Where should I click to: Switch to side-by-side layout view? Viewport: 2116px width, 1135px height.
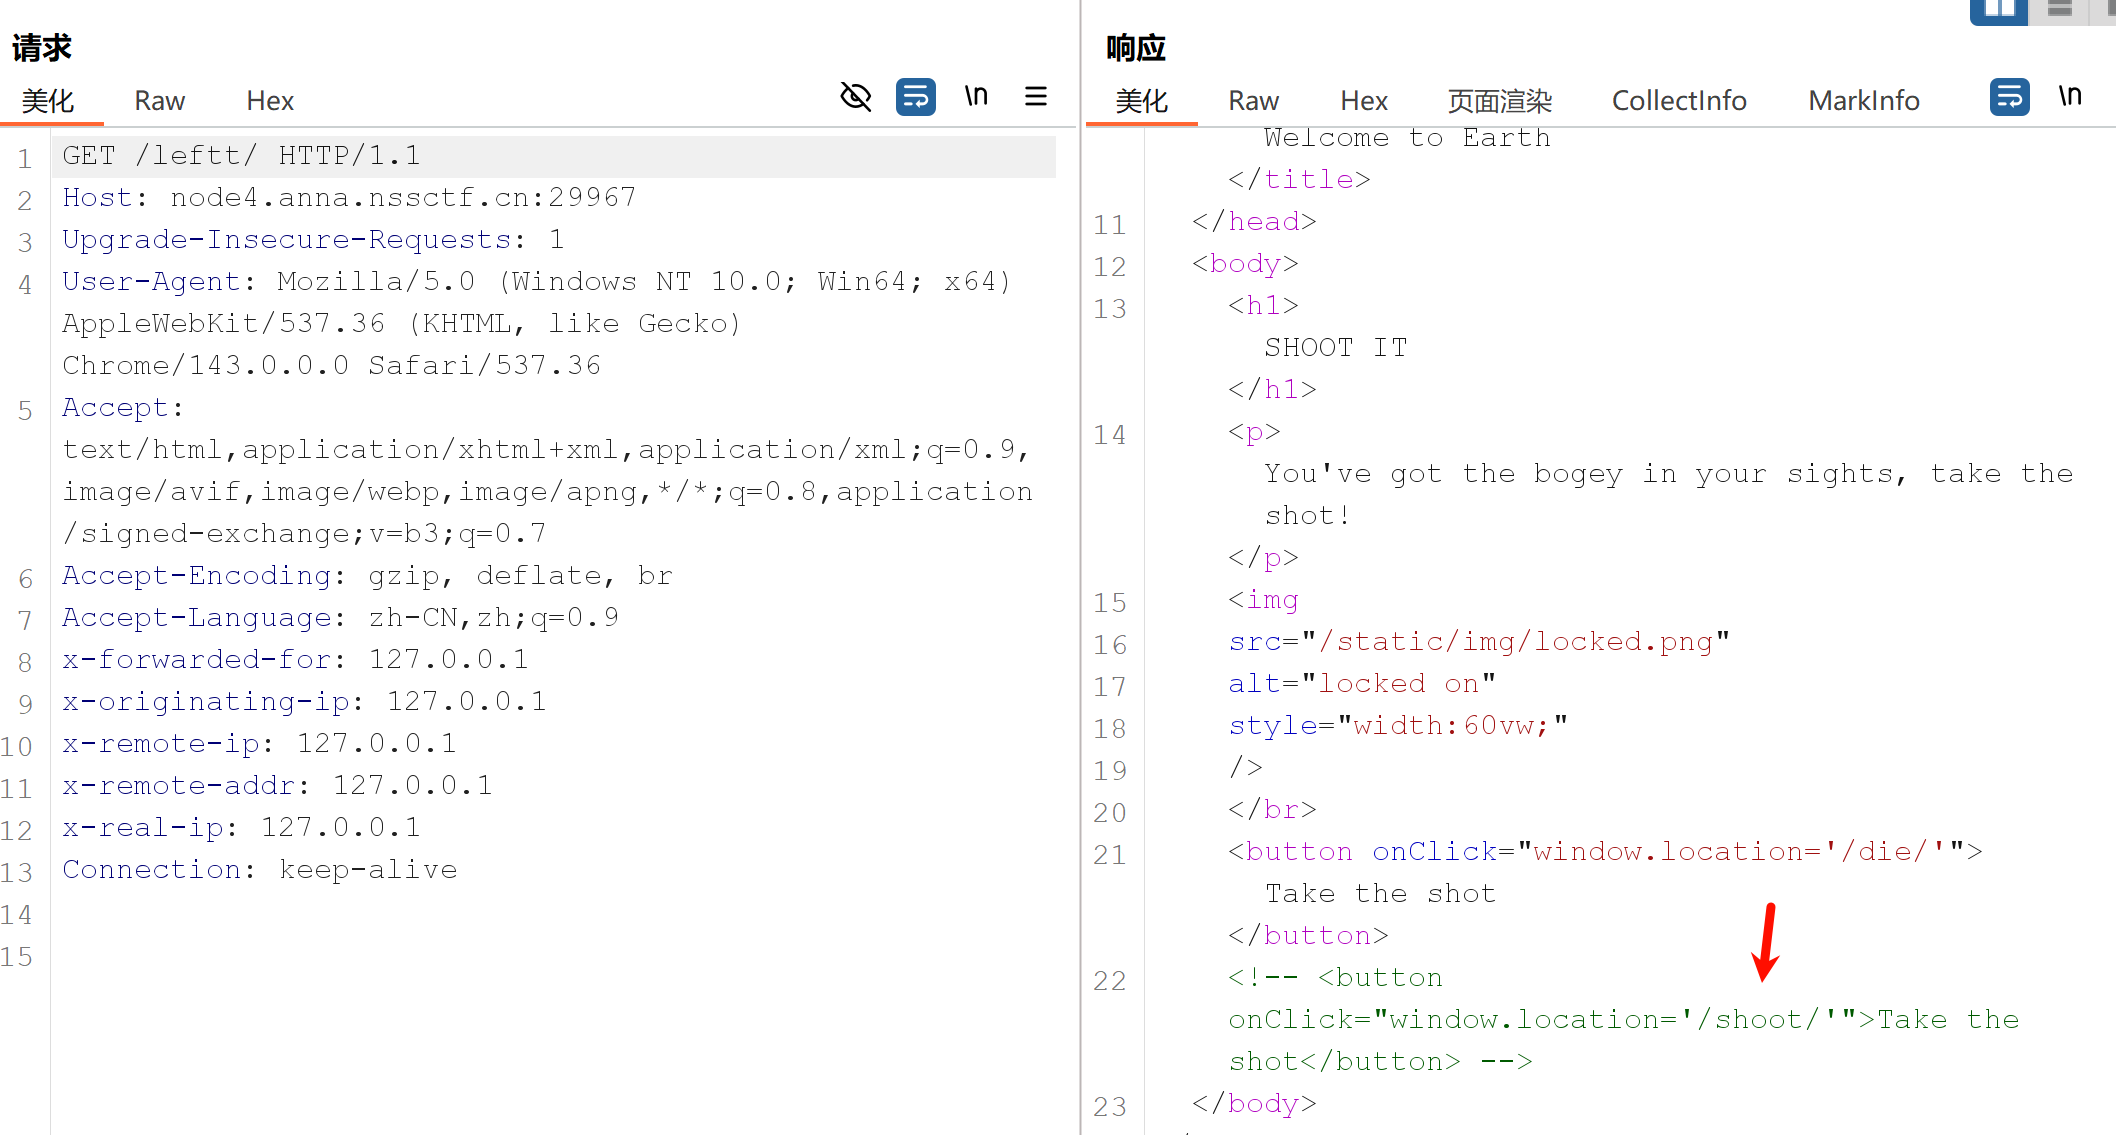pos(1998,10)
